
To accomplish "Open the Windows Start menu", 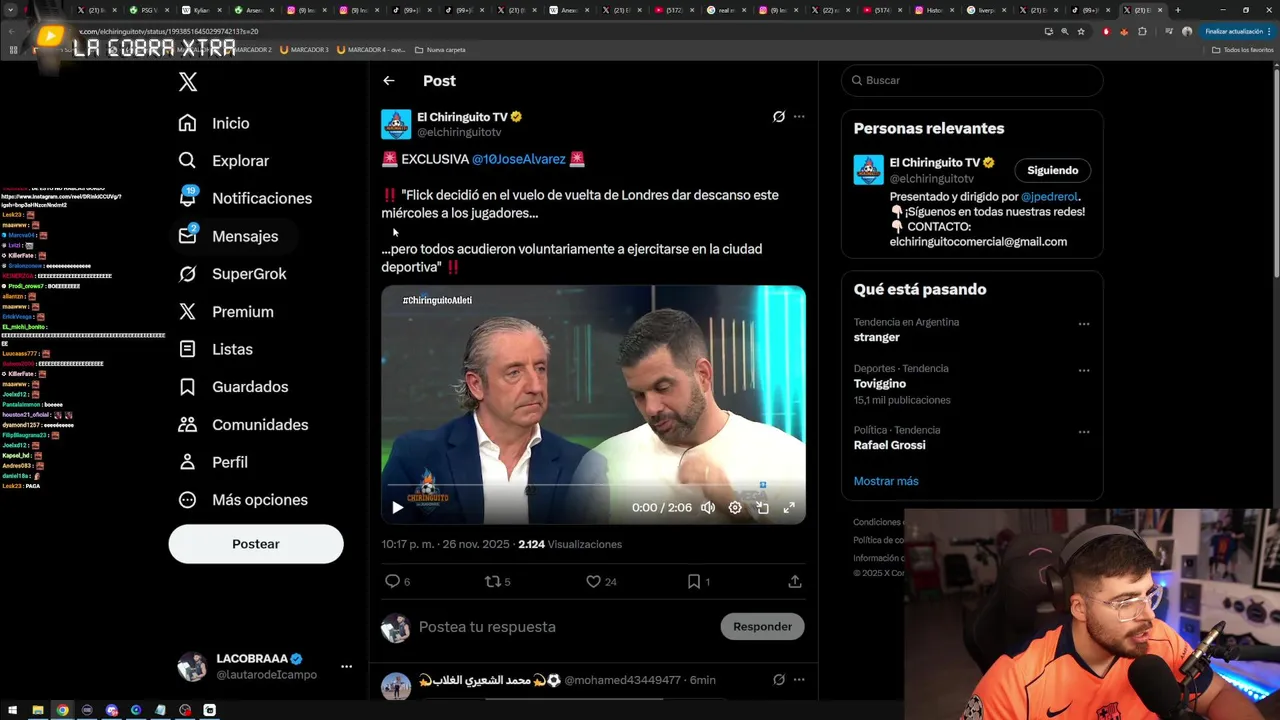I will (x=13, y=710).
